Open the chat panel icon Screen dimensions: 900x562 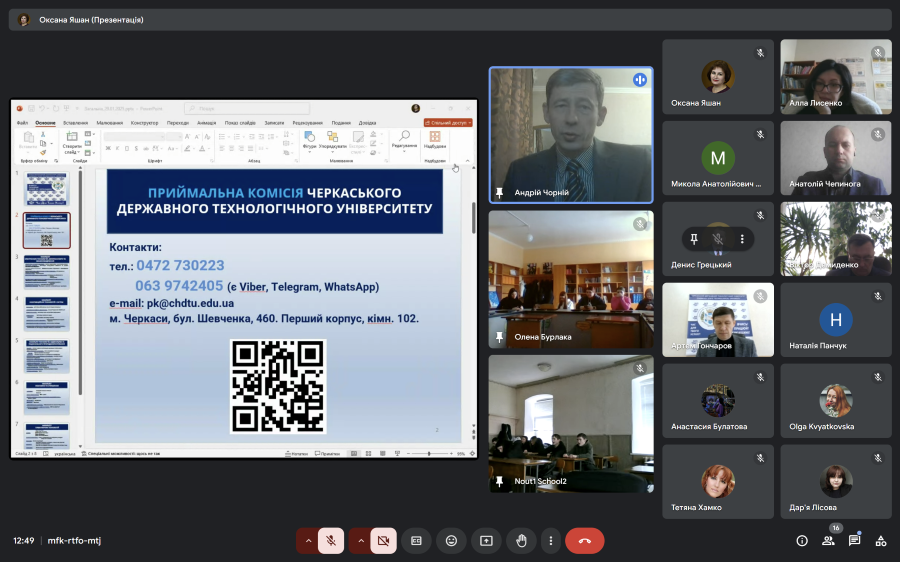(x=855, y=541)
